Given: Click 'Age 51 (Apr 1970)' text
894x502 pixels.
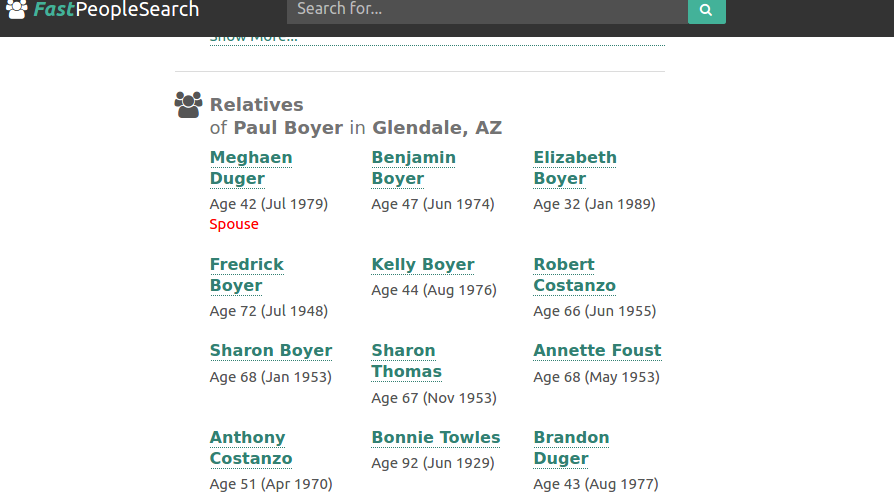Looking at the screenshot, I should [271, 484].
